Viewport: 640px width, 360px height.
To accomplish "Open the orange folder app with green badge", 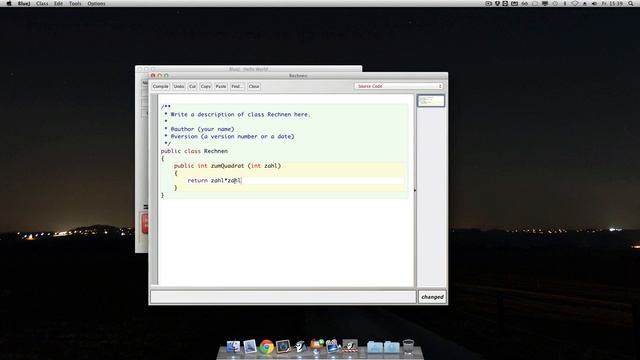I will tap(317, 346).
